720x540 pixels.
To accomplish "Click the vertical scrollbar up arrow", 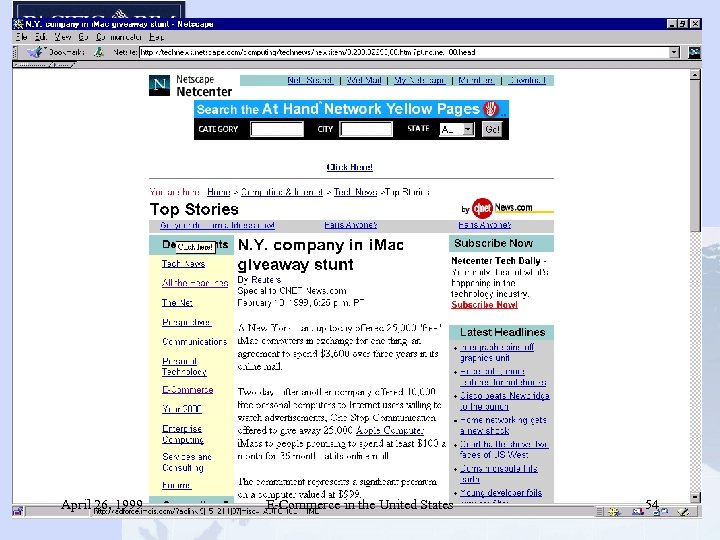I will tap(695, 74).
